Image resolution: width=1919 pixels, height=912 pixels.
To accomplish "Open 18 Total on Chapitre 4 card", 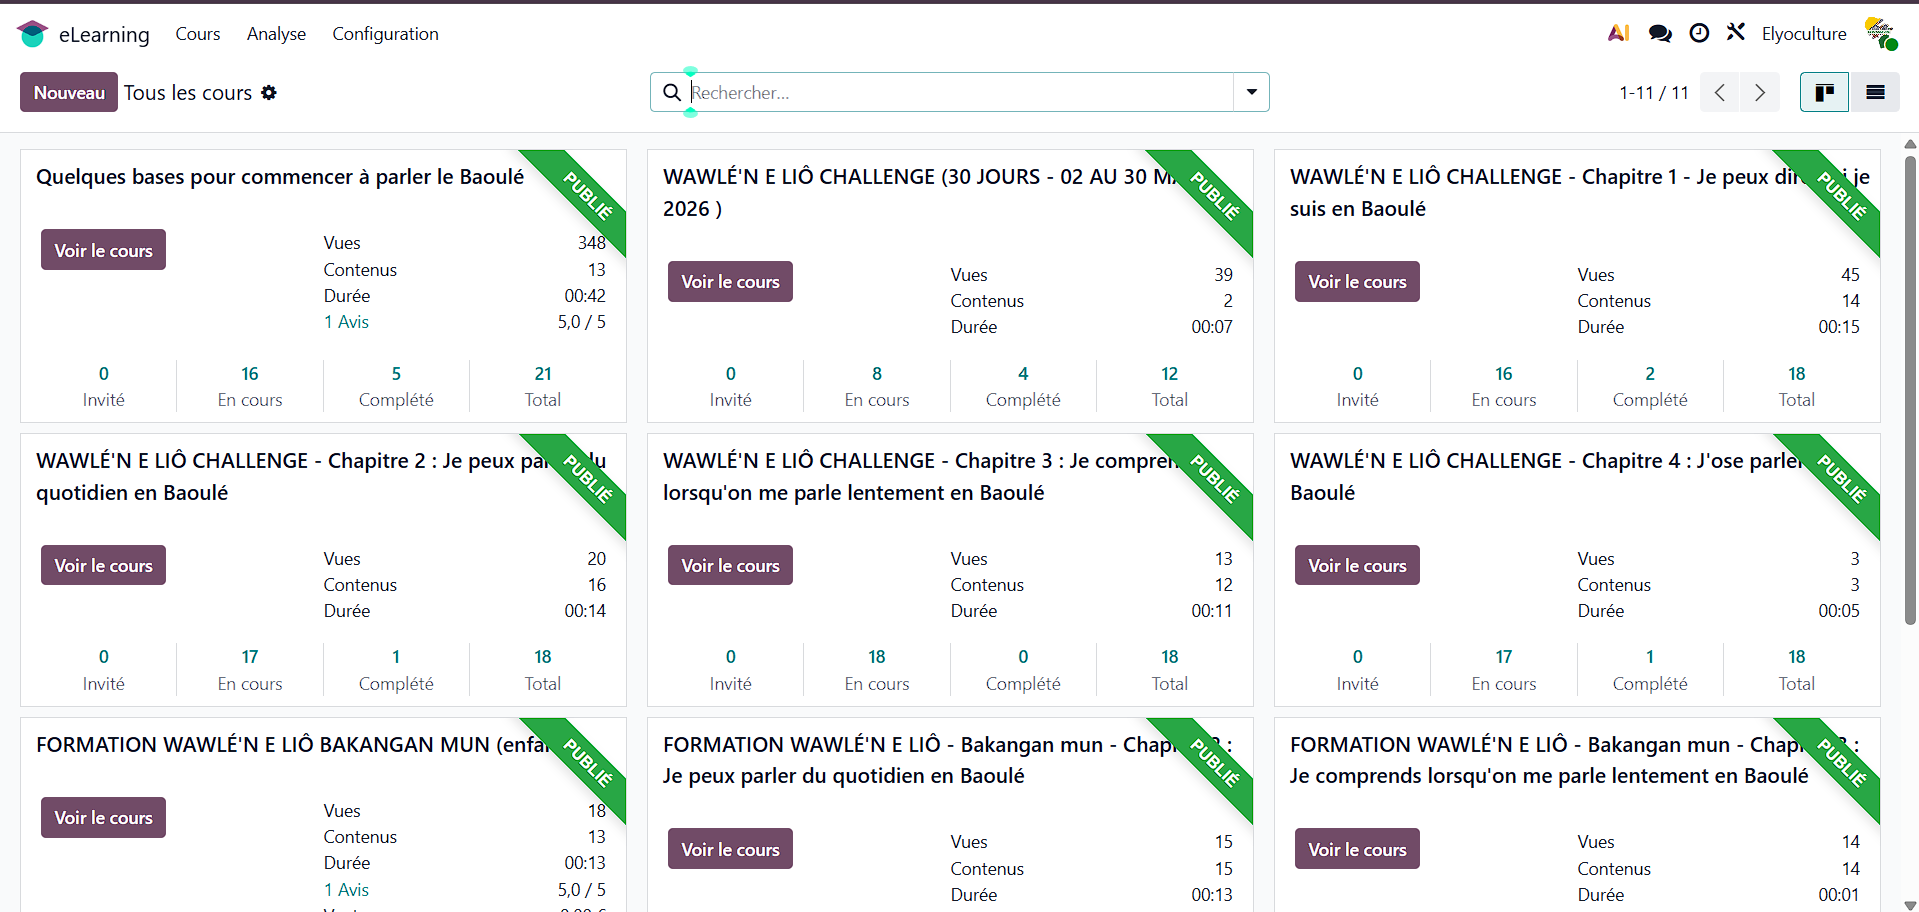I will pyautogui.click(x=1797, y=670).
